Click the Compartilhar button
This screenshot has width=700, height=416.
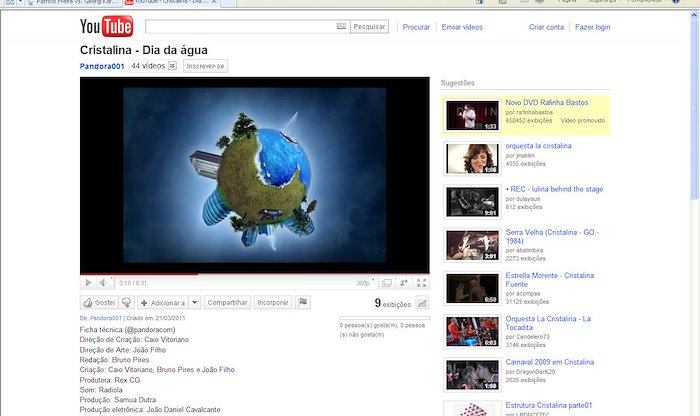[227, 303]
